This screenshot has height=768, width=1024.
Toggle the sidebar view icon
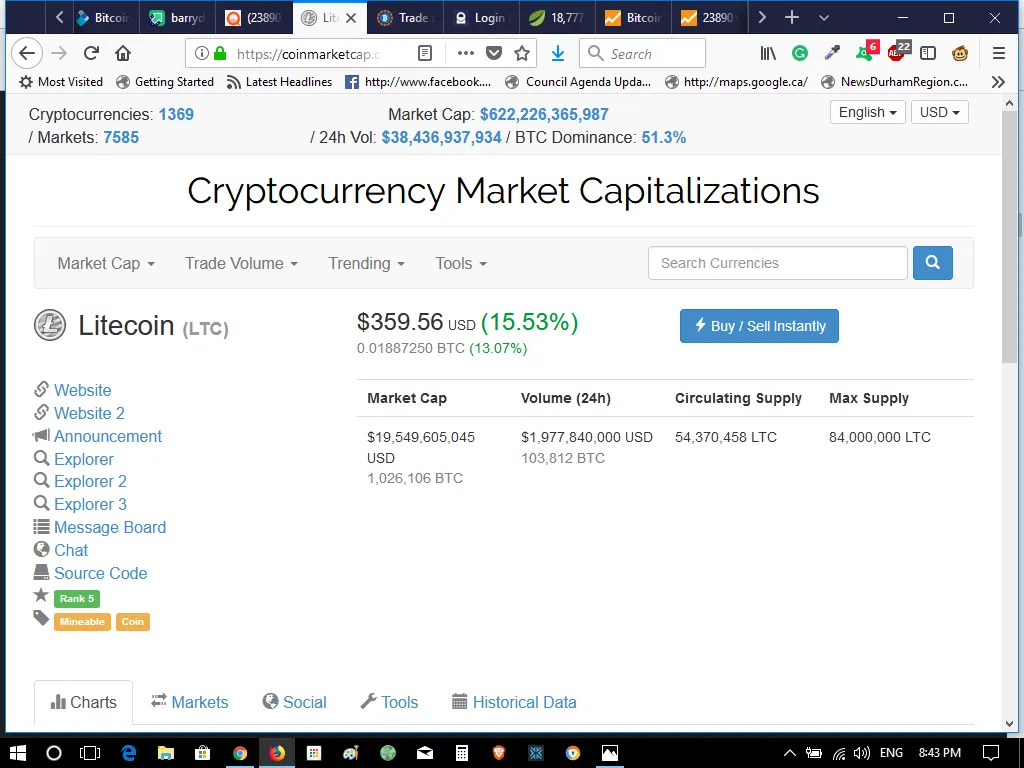coord(928,54)
